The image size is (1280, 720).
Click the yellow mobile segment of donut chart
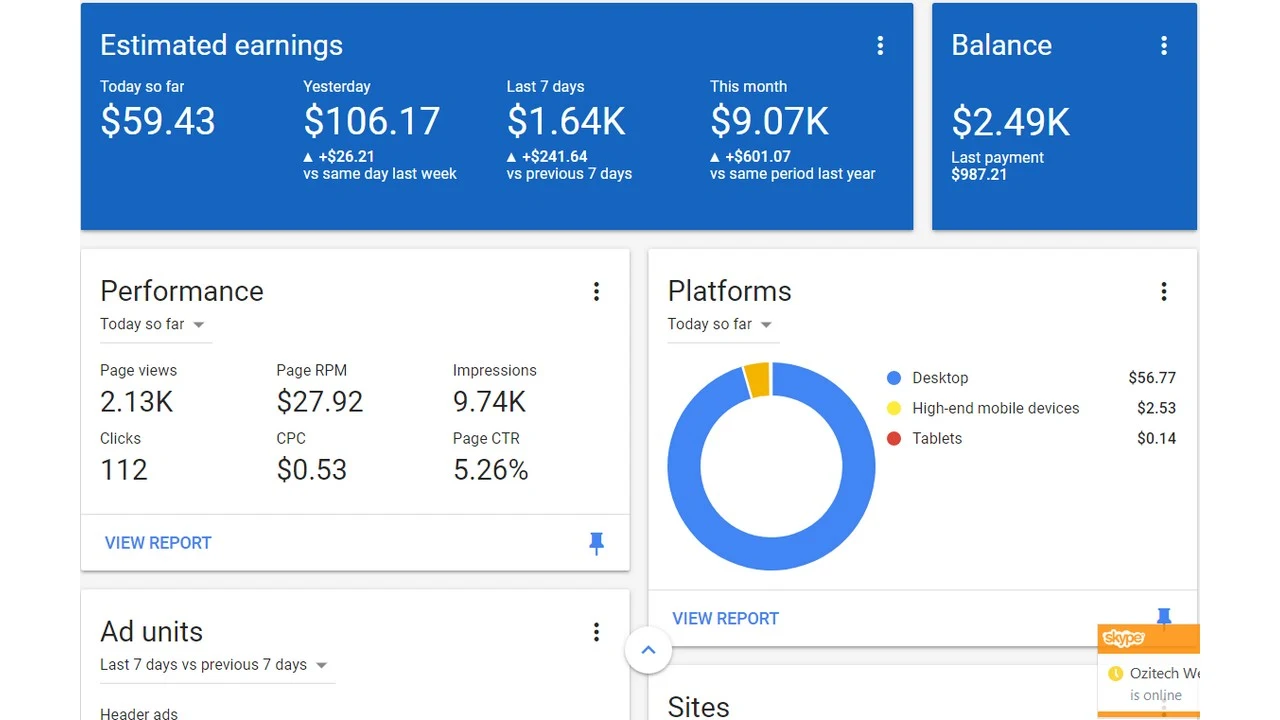coord(758,380)
